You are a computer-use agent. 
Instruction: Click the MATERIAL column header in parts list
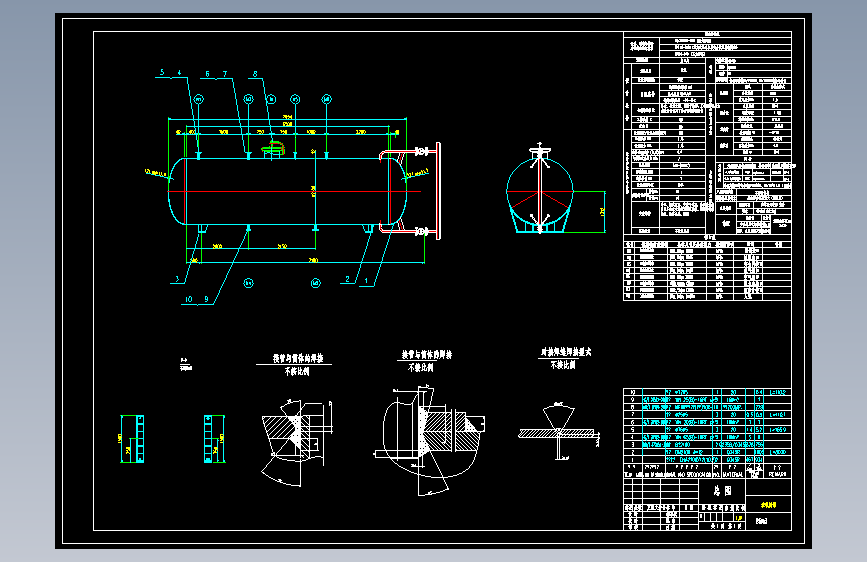[x=733, y=475]
